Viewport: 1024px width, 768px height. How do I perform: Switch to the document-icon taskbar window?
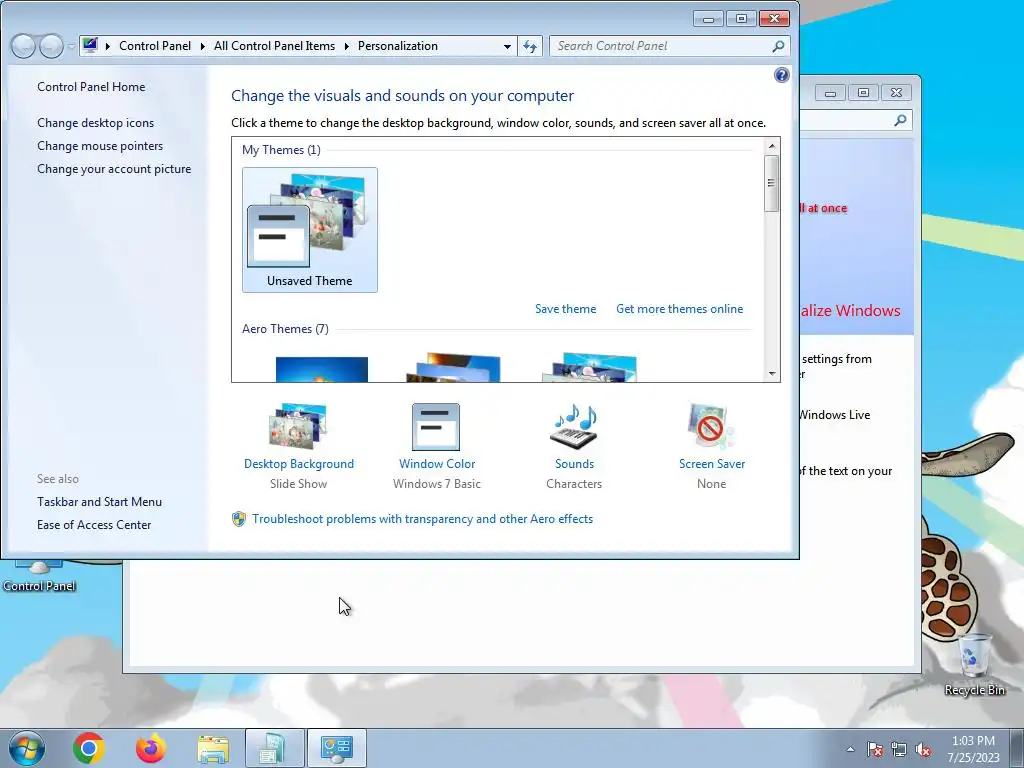[x=275, y=748]
